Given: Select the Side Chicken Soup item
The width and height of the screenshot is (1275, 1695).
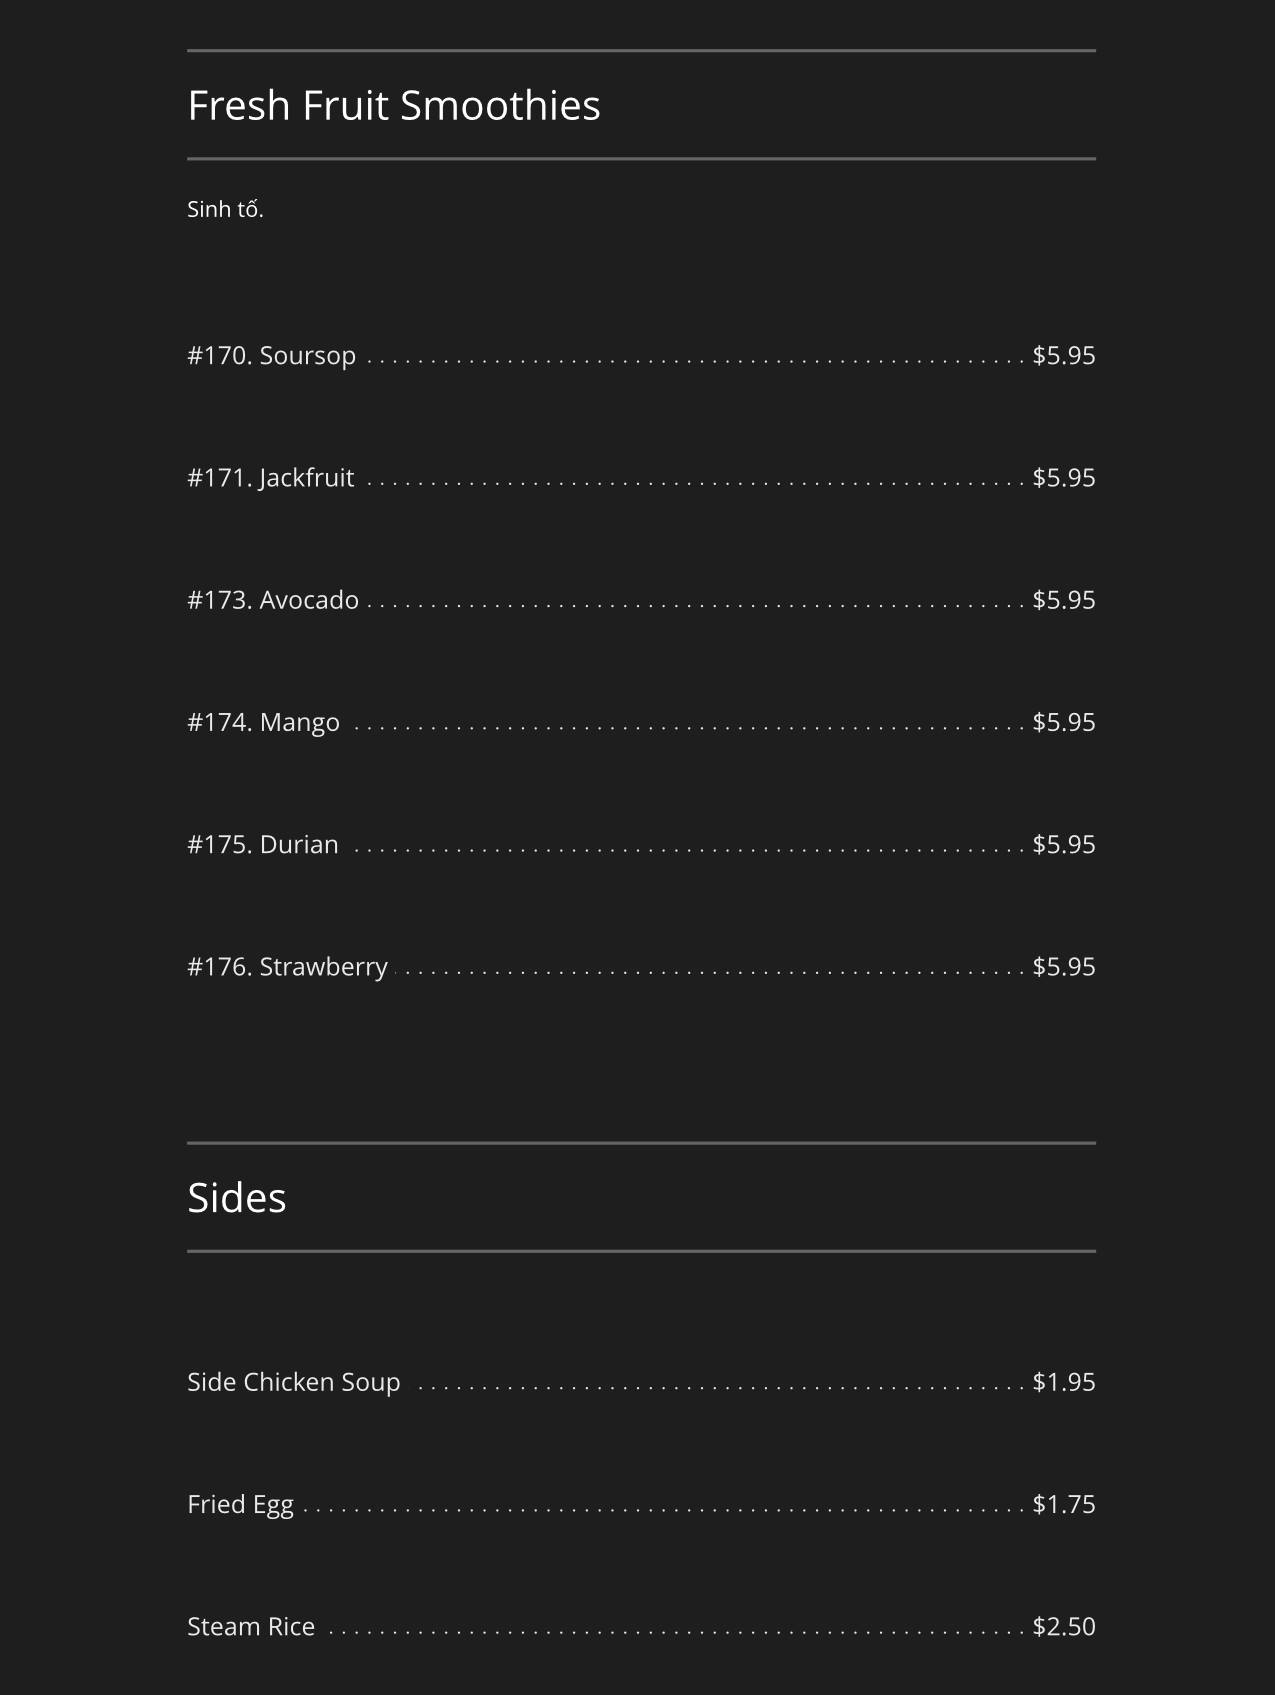Looking at the screenshot, I should 293,1382.
